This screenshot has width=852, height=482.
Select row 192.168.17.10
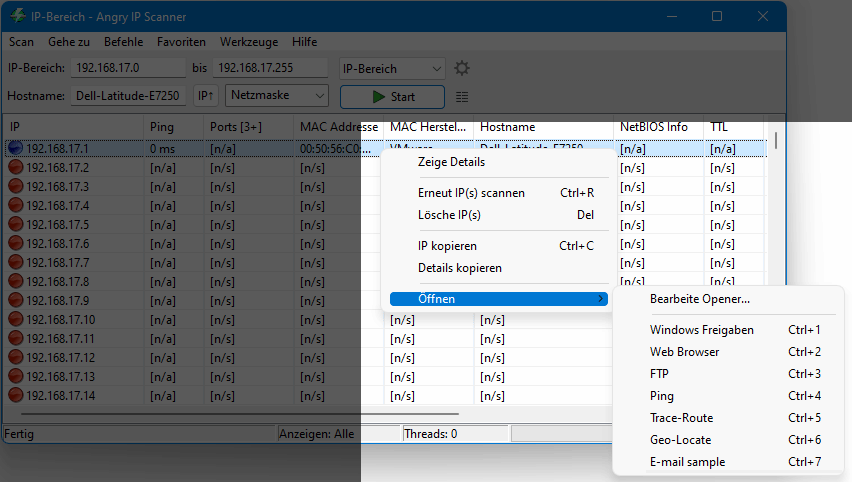[60, 320]
